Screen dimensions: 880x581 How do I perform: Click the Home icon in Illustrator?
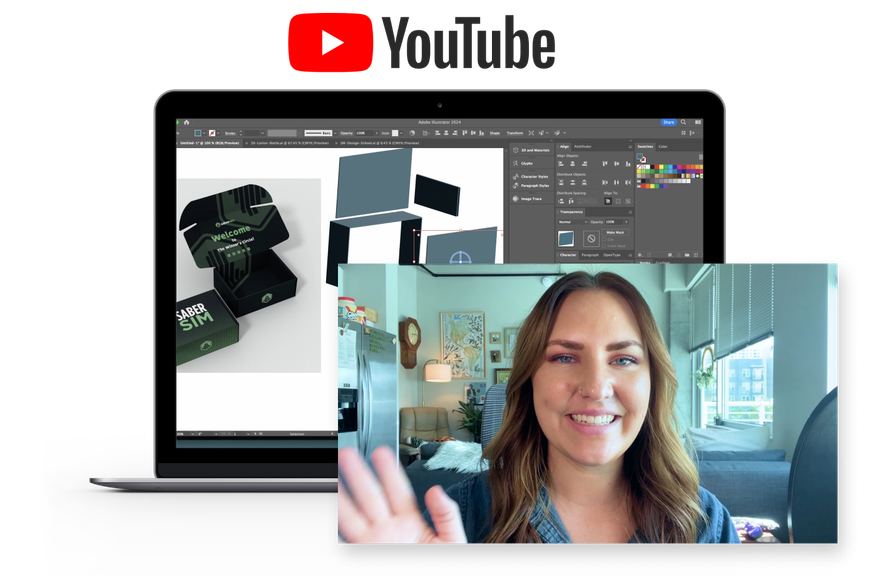pyautogui.click(x=187, y=122)
